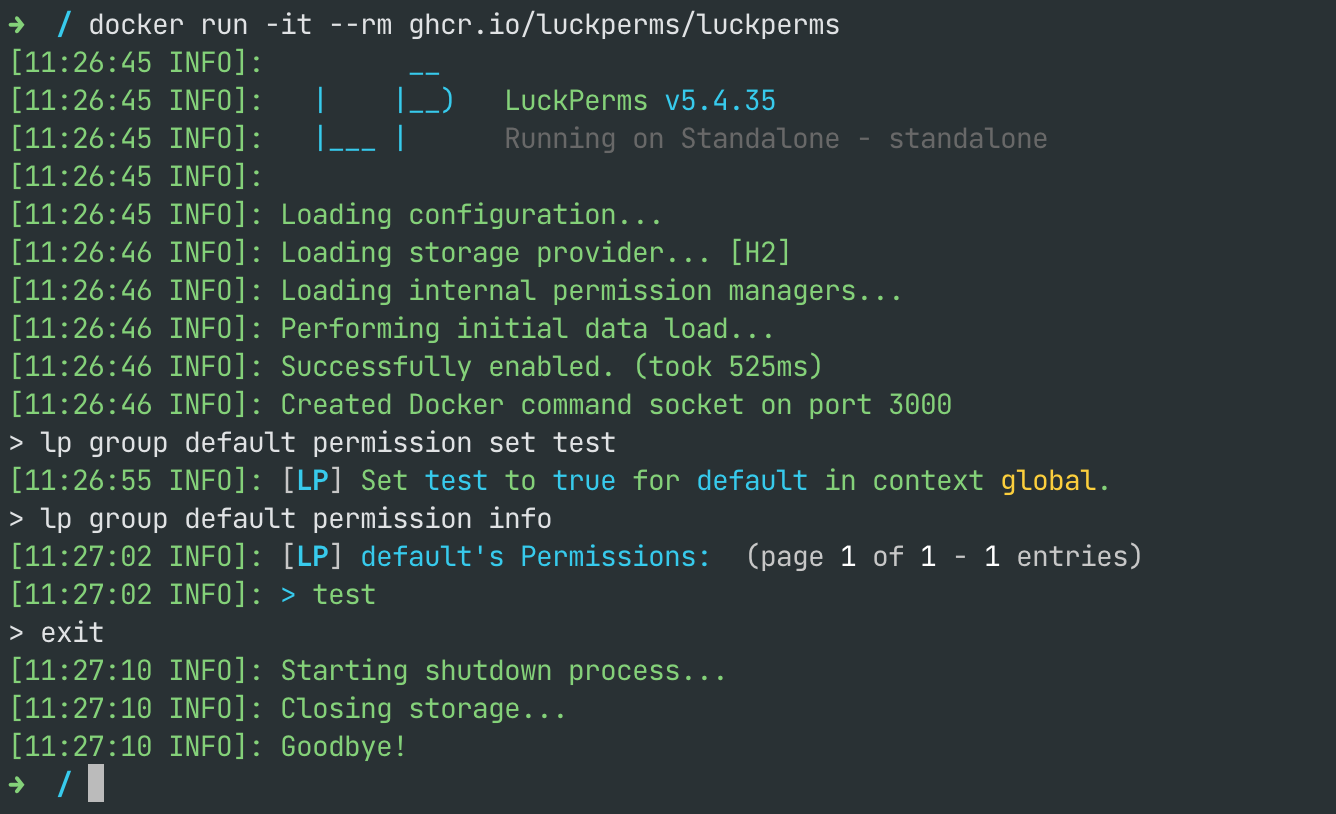Click the [LP] tag before "default's Permissions"
Image resolution: width=1336 pixels, height=814 pixels.
pyautogui.click(x=313, y=557)
